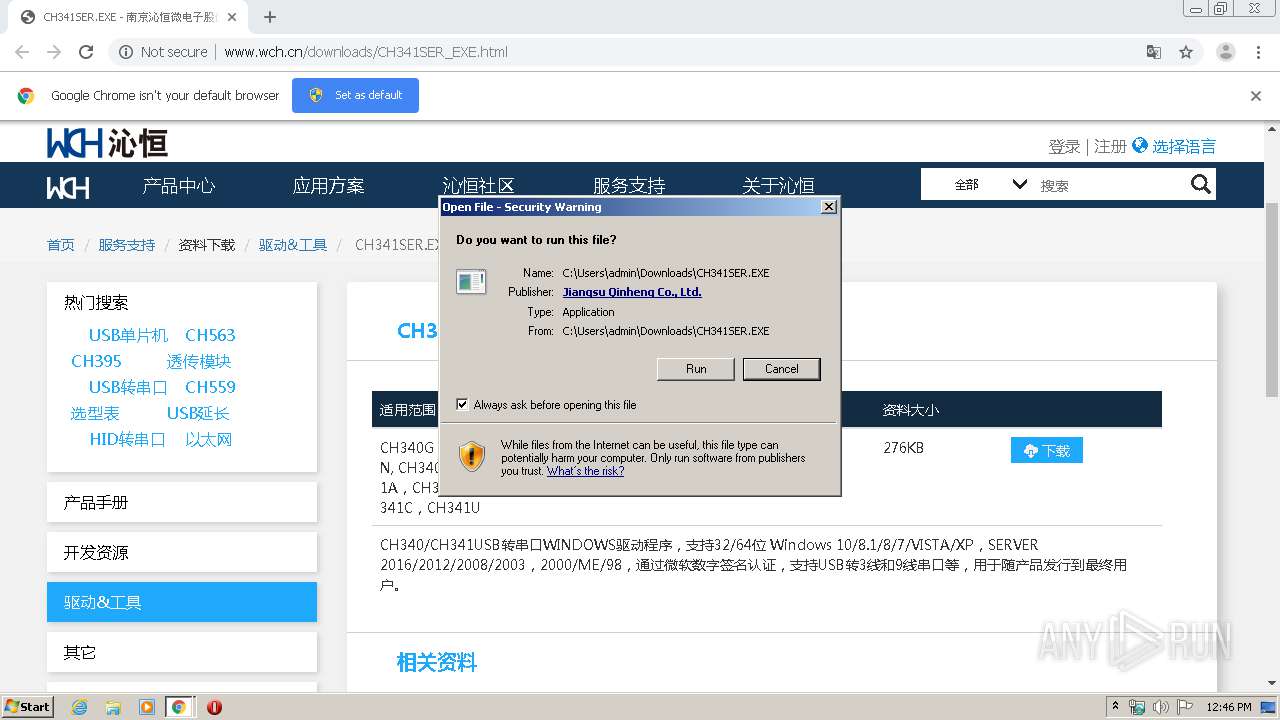Focus the 搜索 search input field
This screenshot has width=1280, height=720.
point(1110,185)
